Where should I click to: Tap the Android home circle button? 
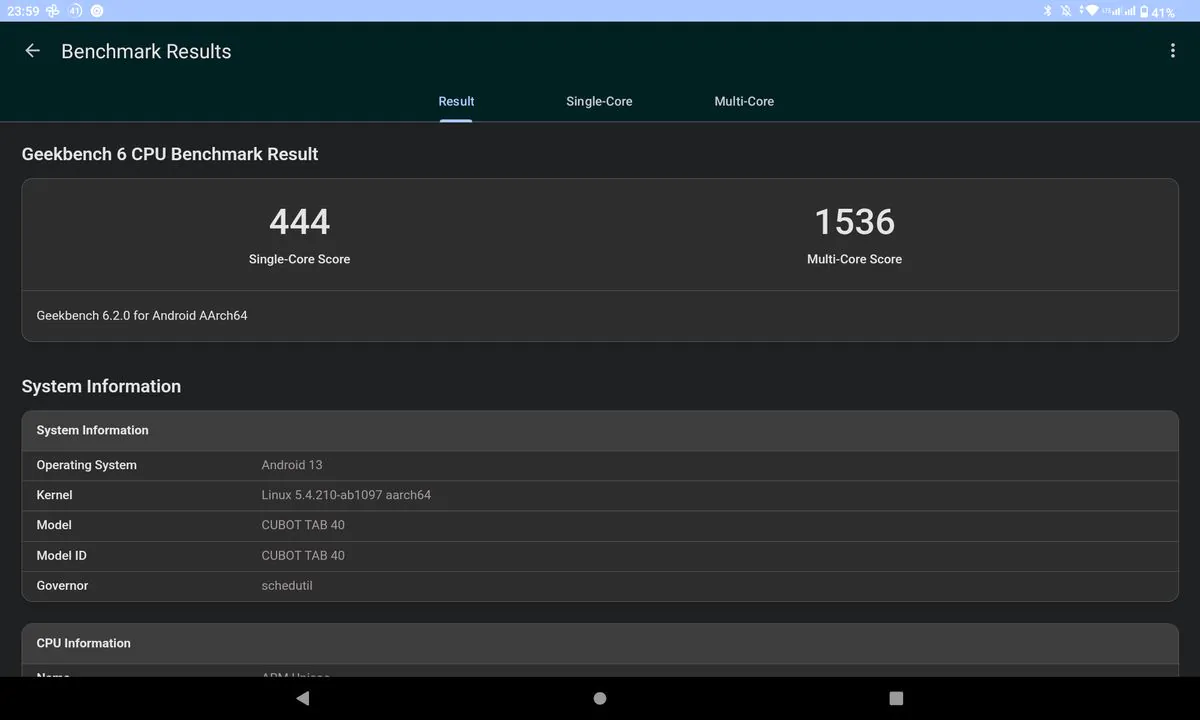(x=600, y=698)
